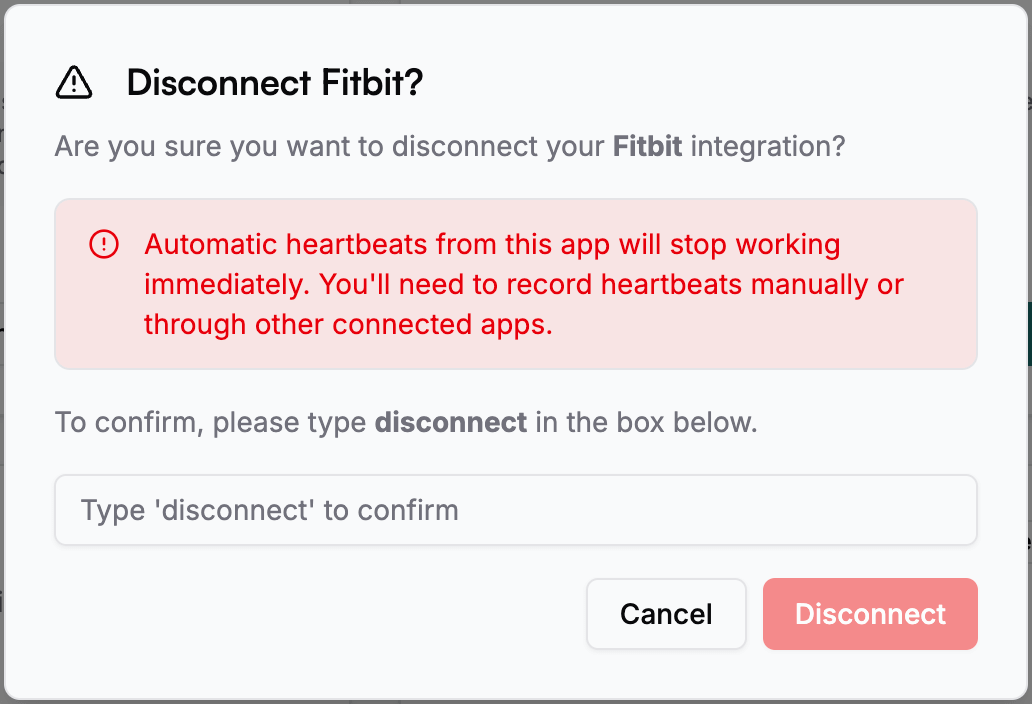Click the 'Disconnect Fitbit?' dialog title
Screen dimensions: 1032x704
[x=275, y=83]
